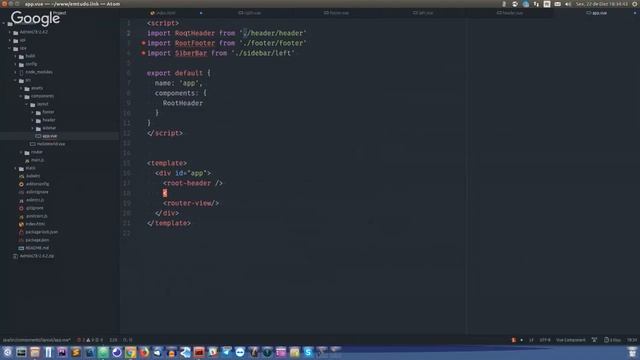Open Telegram from the taskbar
Image resolution: width=640 pixels, height=360 pixels.
point(226,352)
